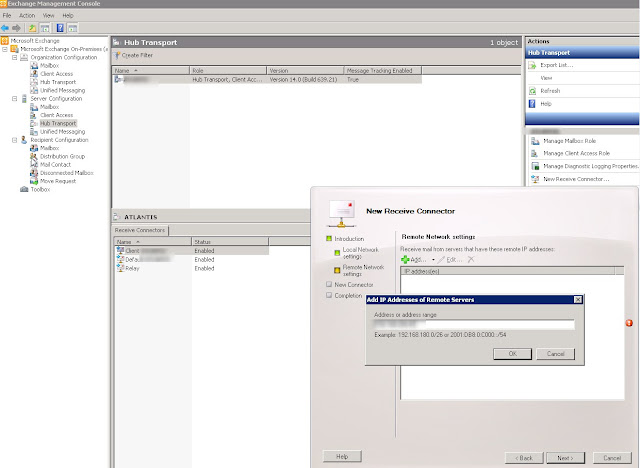
Task: Collapse the Microsoft Exchange On-Premises node
Action: 5,49
